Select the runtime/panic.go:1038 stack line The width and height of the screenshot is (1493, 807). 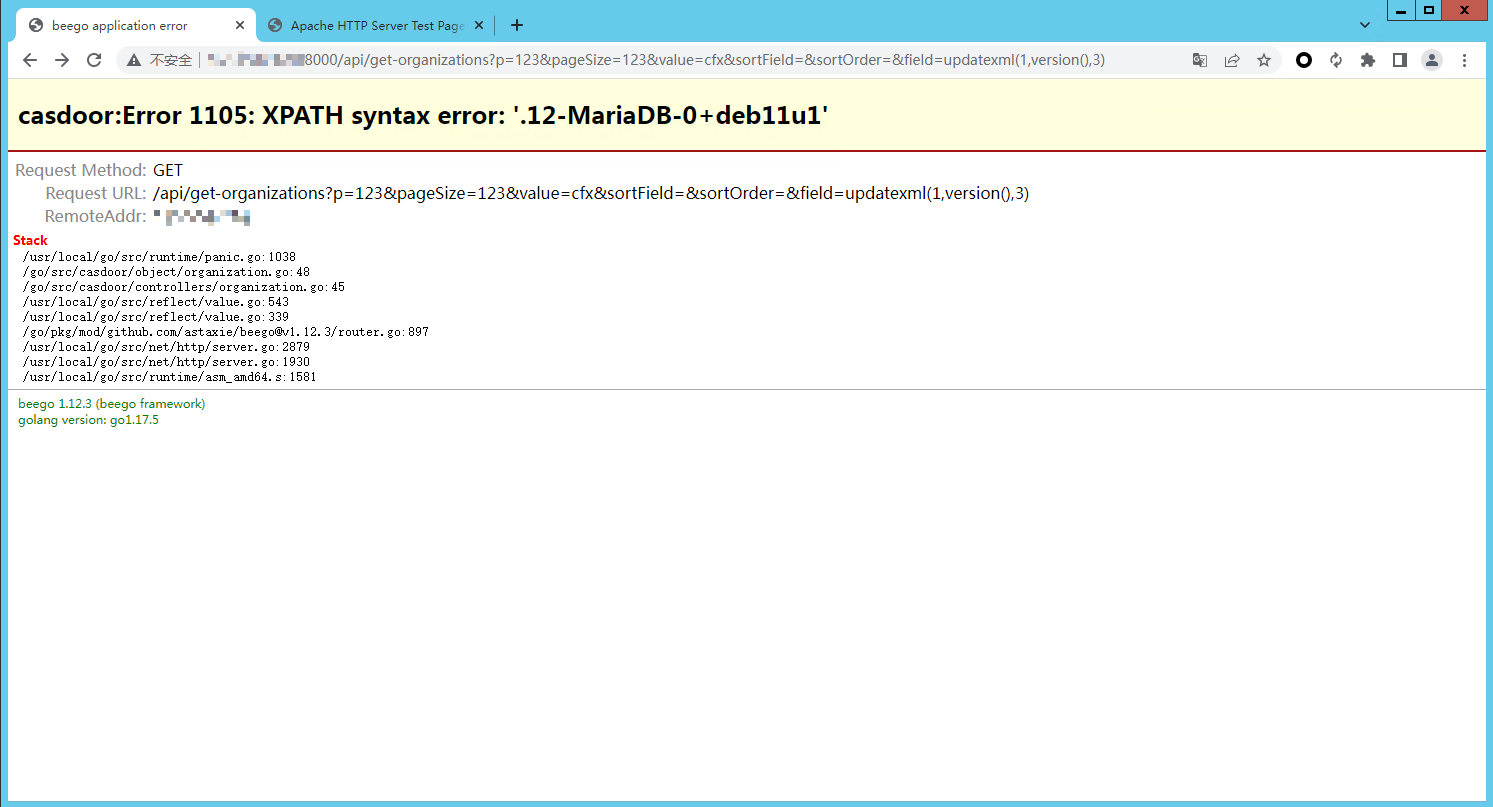click(159, 257)
